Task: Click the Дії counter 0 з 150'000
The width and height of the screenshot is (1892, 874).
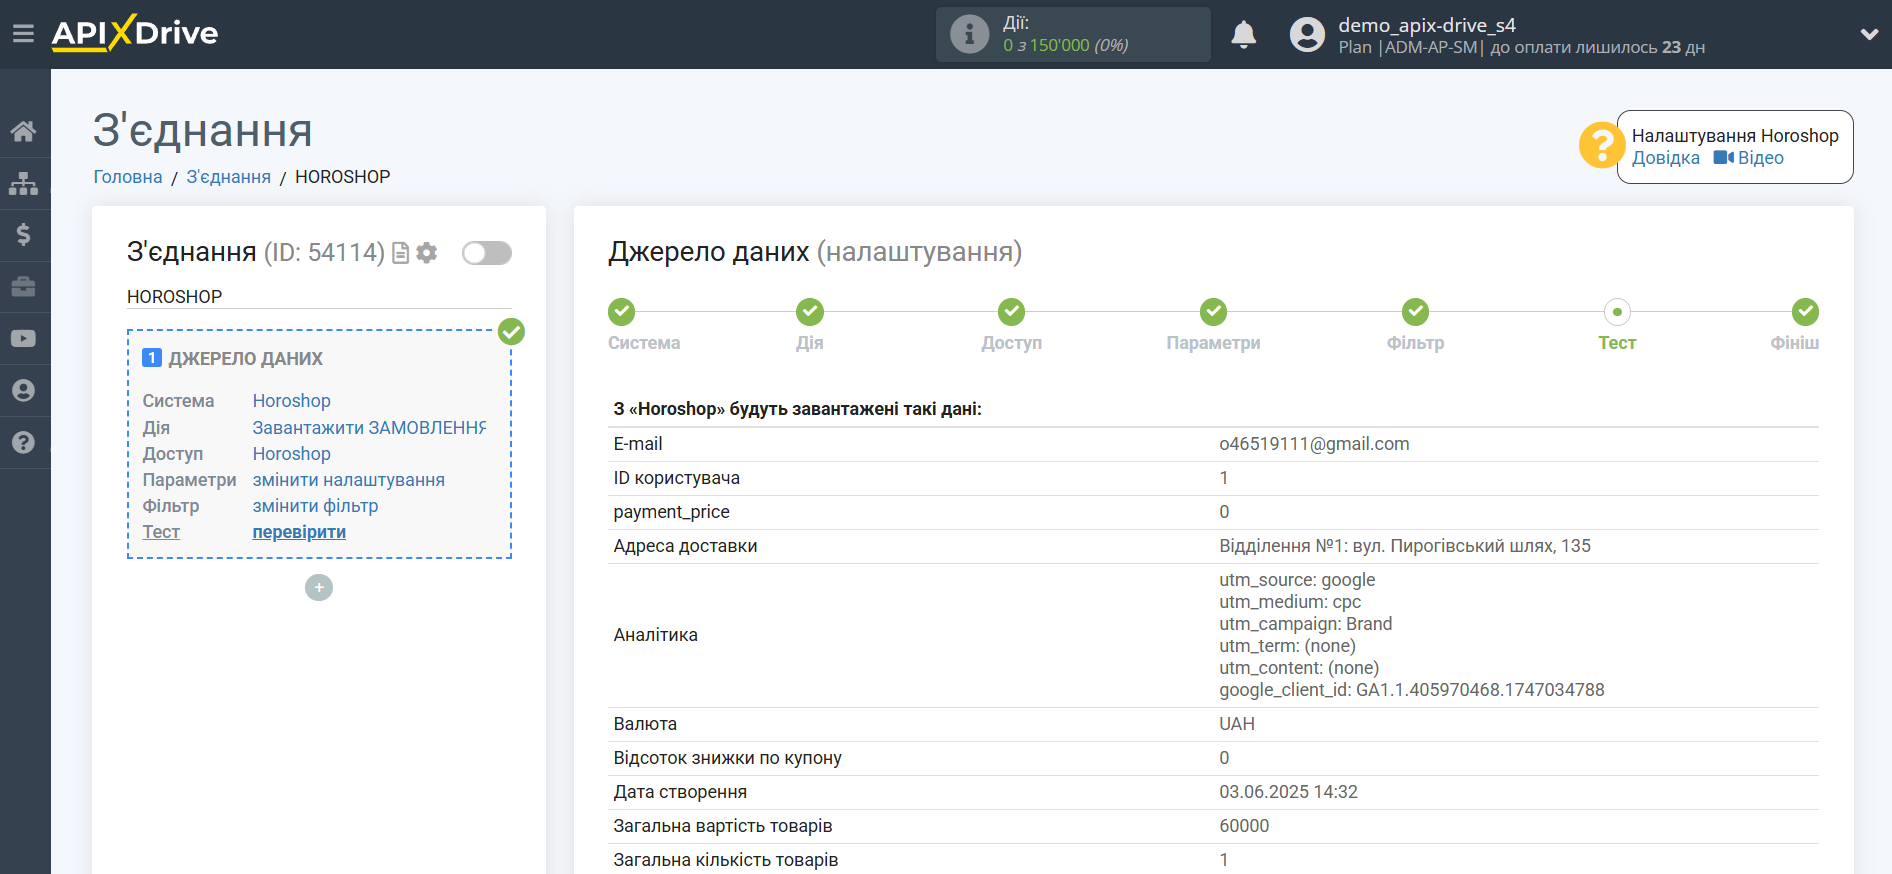Action: (1066, 45)
